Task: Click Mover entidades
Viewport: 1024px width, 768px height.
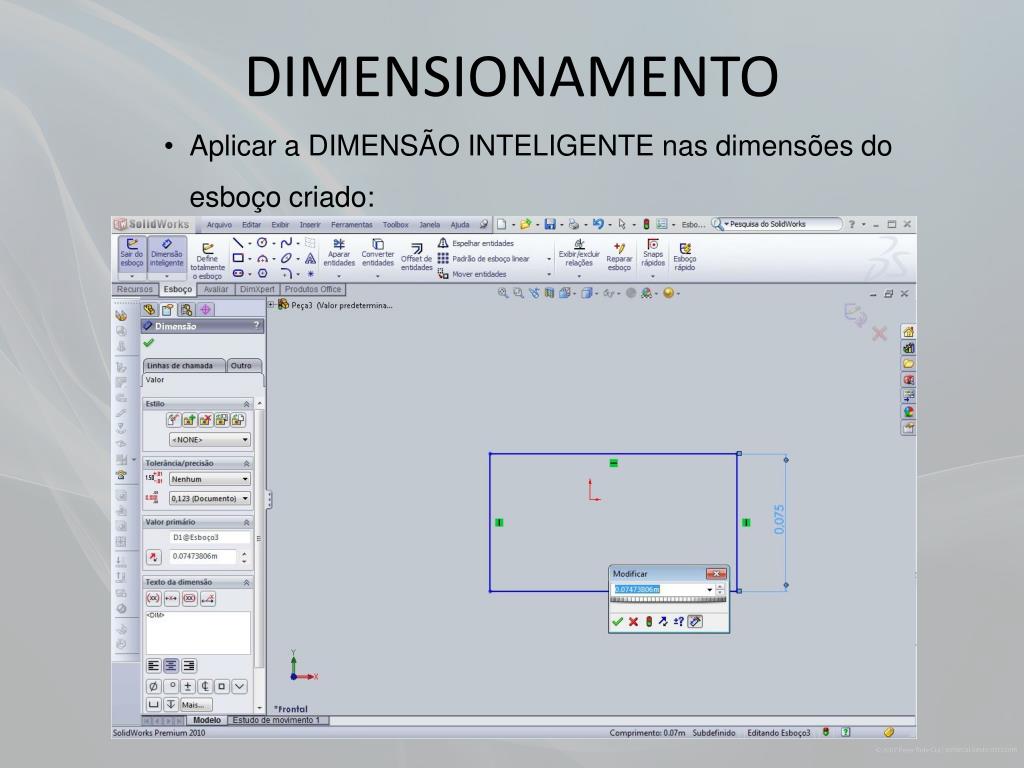Action: point(472,274)
